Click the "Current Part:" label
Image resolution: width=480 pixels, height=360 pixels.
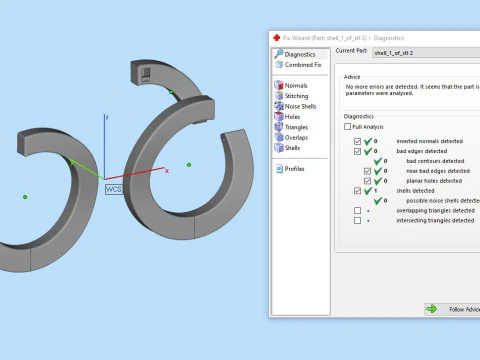pos(351,51)
